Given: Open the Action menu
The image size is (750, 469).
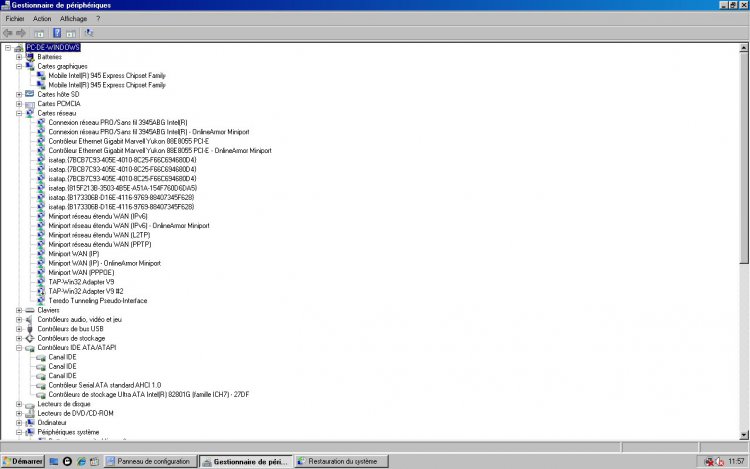Looking at the screenshot, I should coord(42,19).
